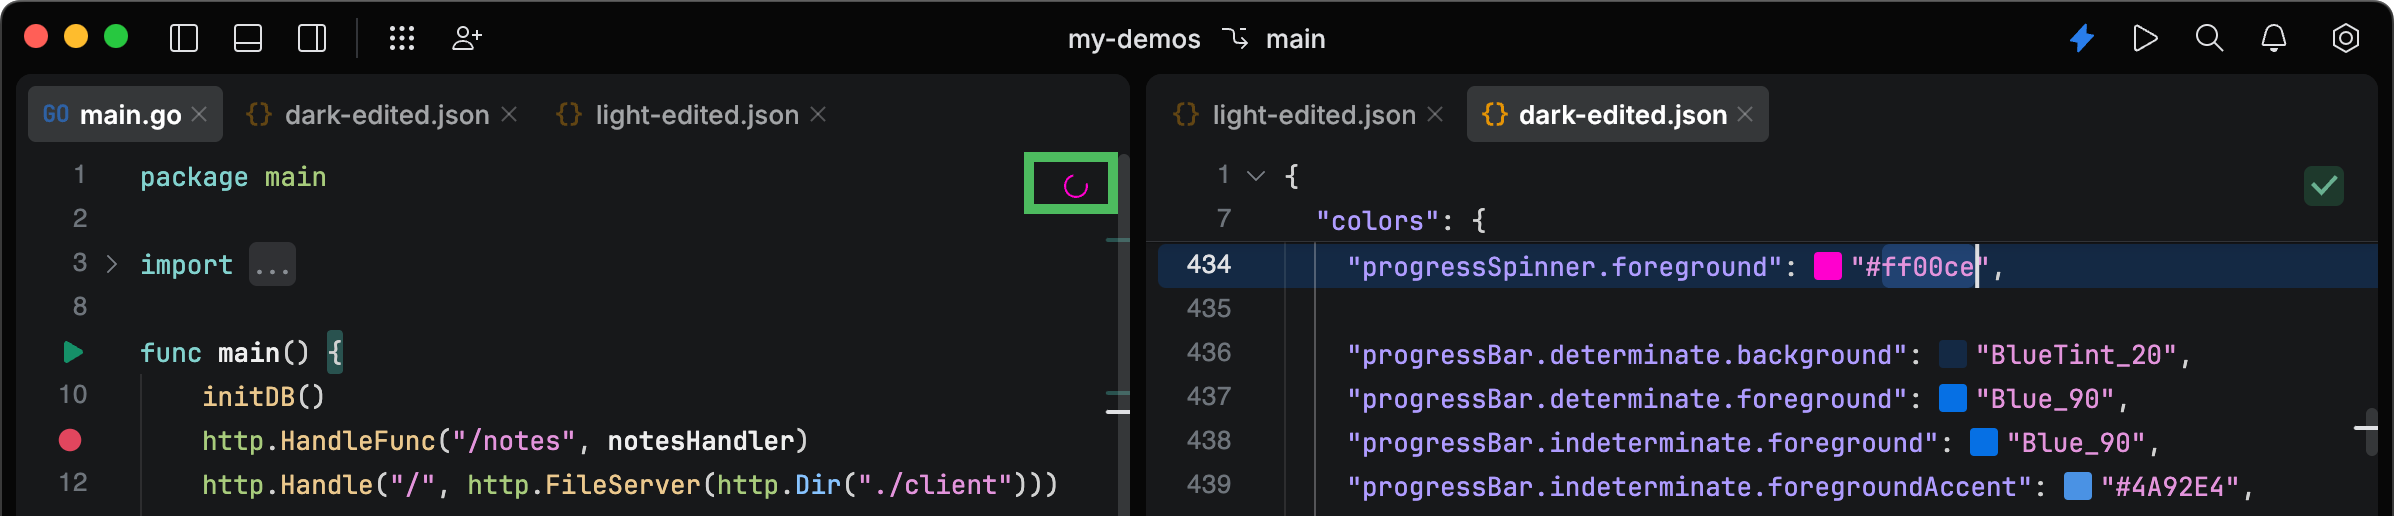
Task: Switch to light-edited.json tab in right pane
Action: (1313, 115)
